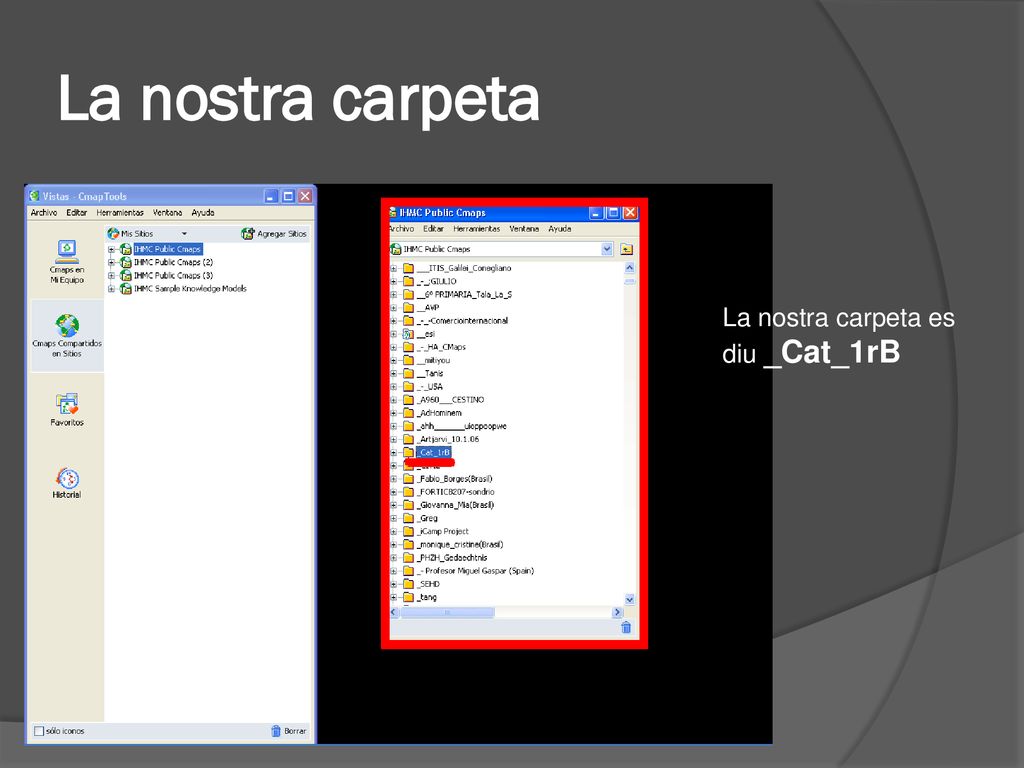
Task: Click IHMC Sample Knowledge Models site icon
Action: (126, 288)
